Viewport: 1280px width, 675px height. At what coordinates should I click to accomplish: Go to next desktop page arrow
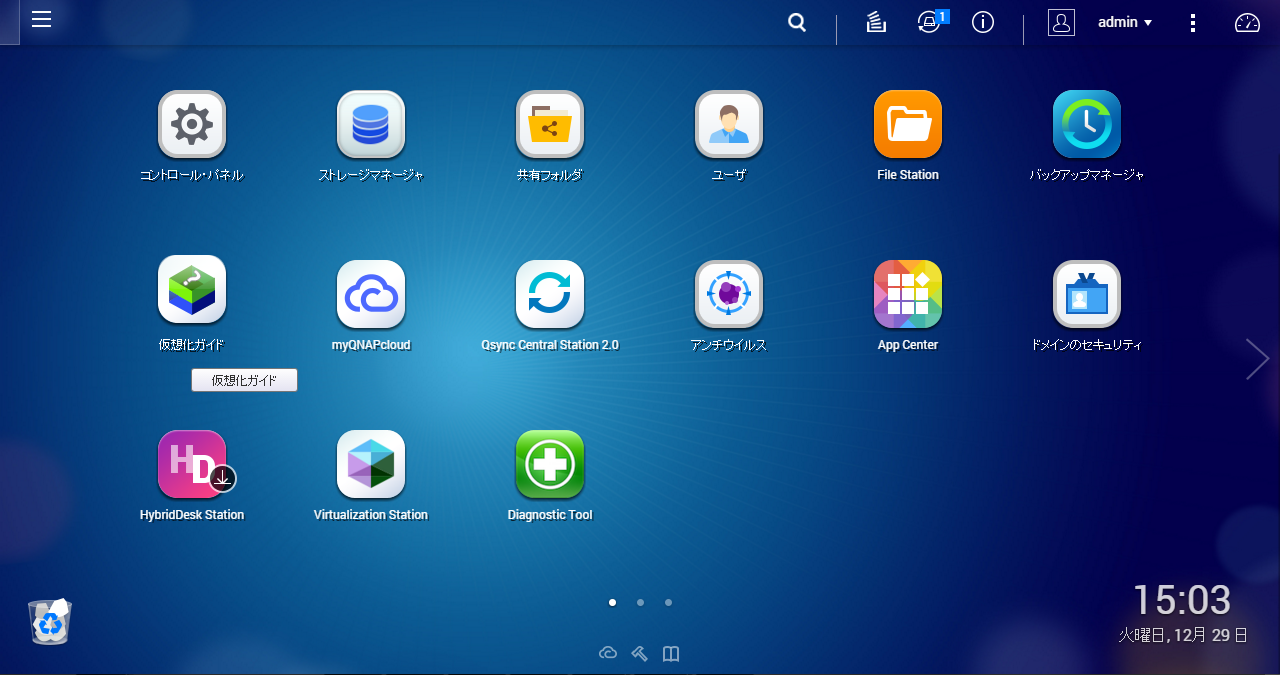point(1257,359)
